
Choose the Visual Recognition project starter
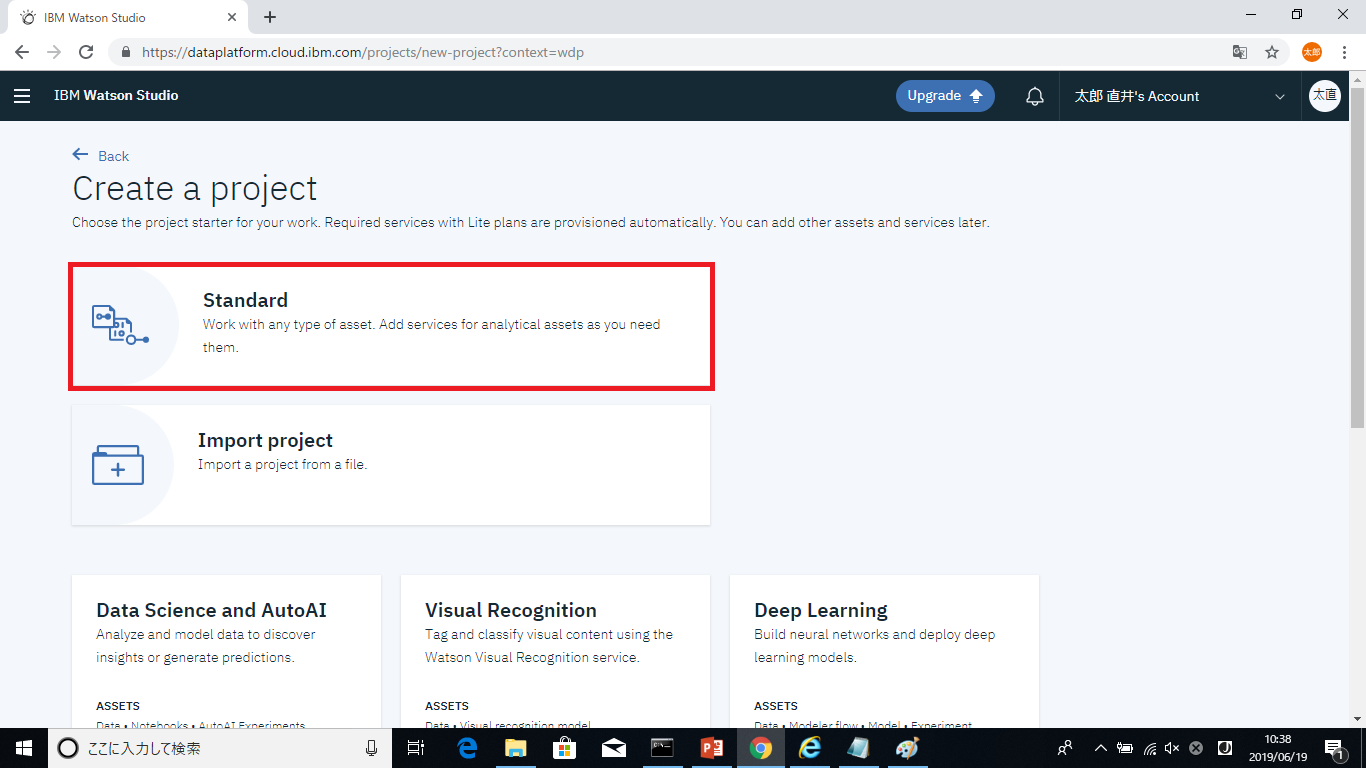point(511,611)
